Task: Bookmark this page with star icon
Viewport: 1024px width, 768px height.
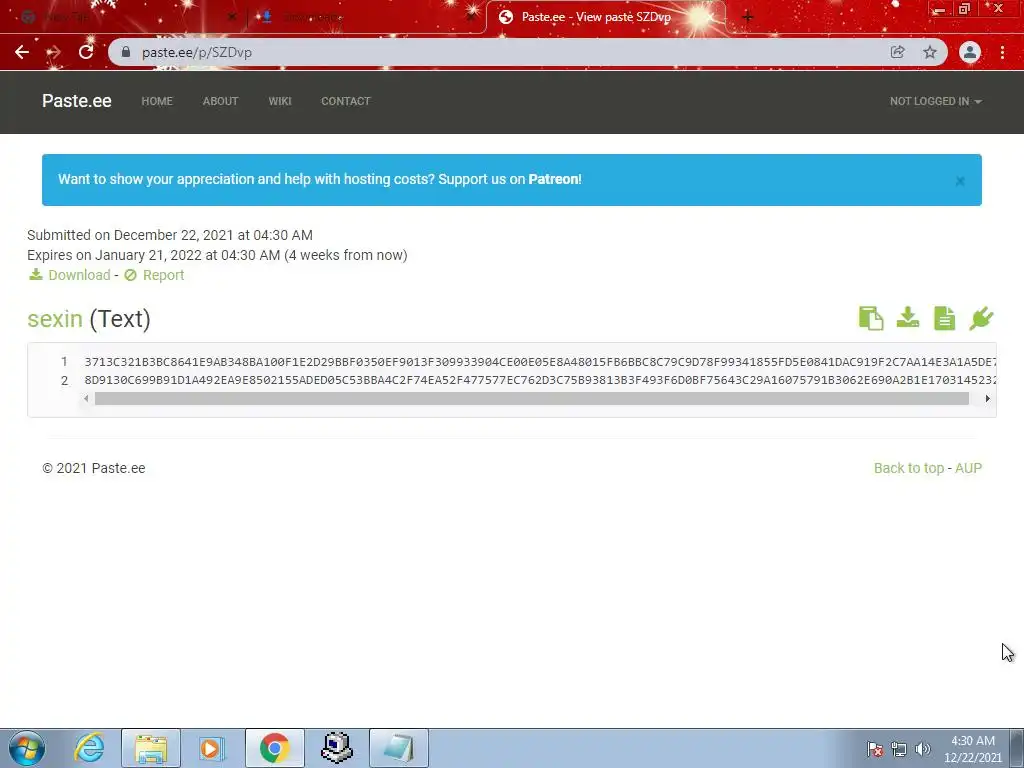Action: pos(930,52)
